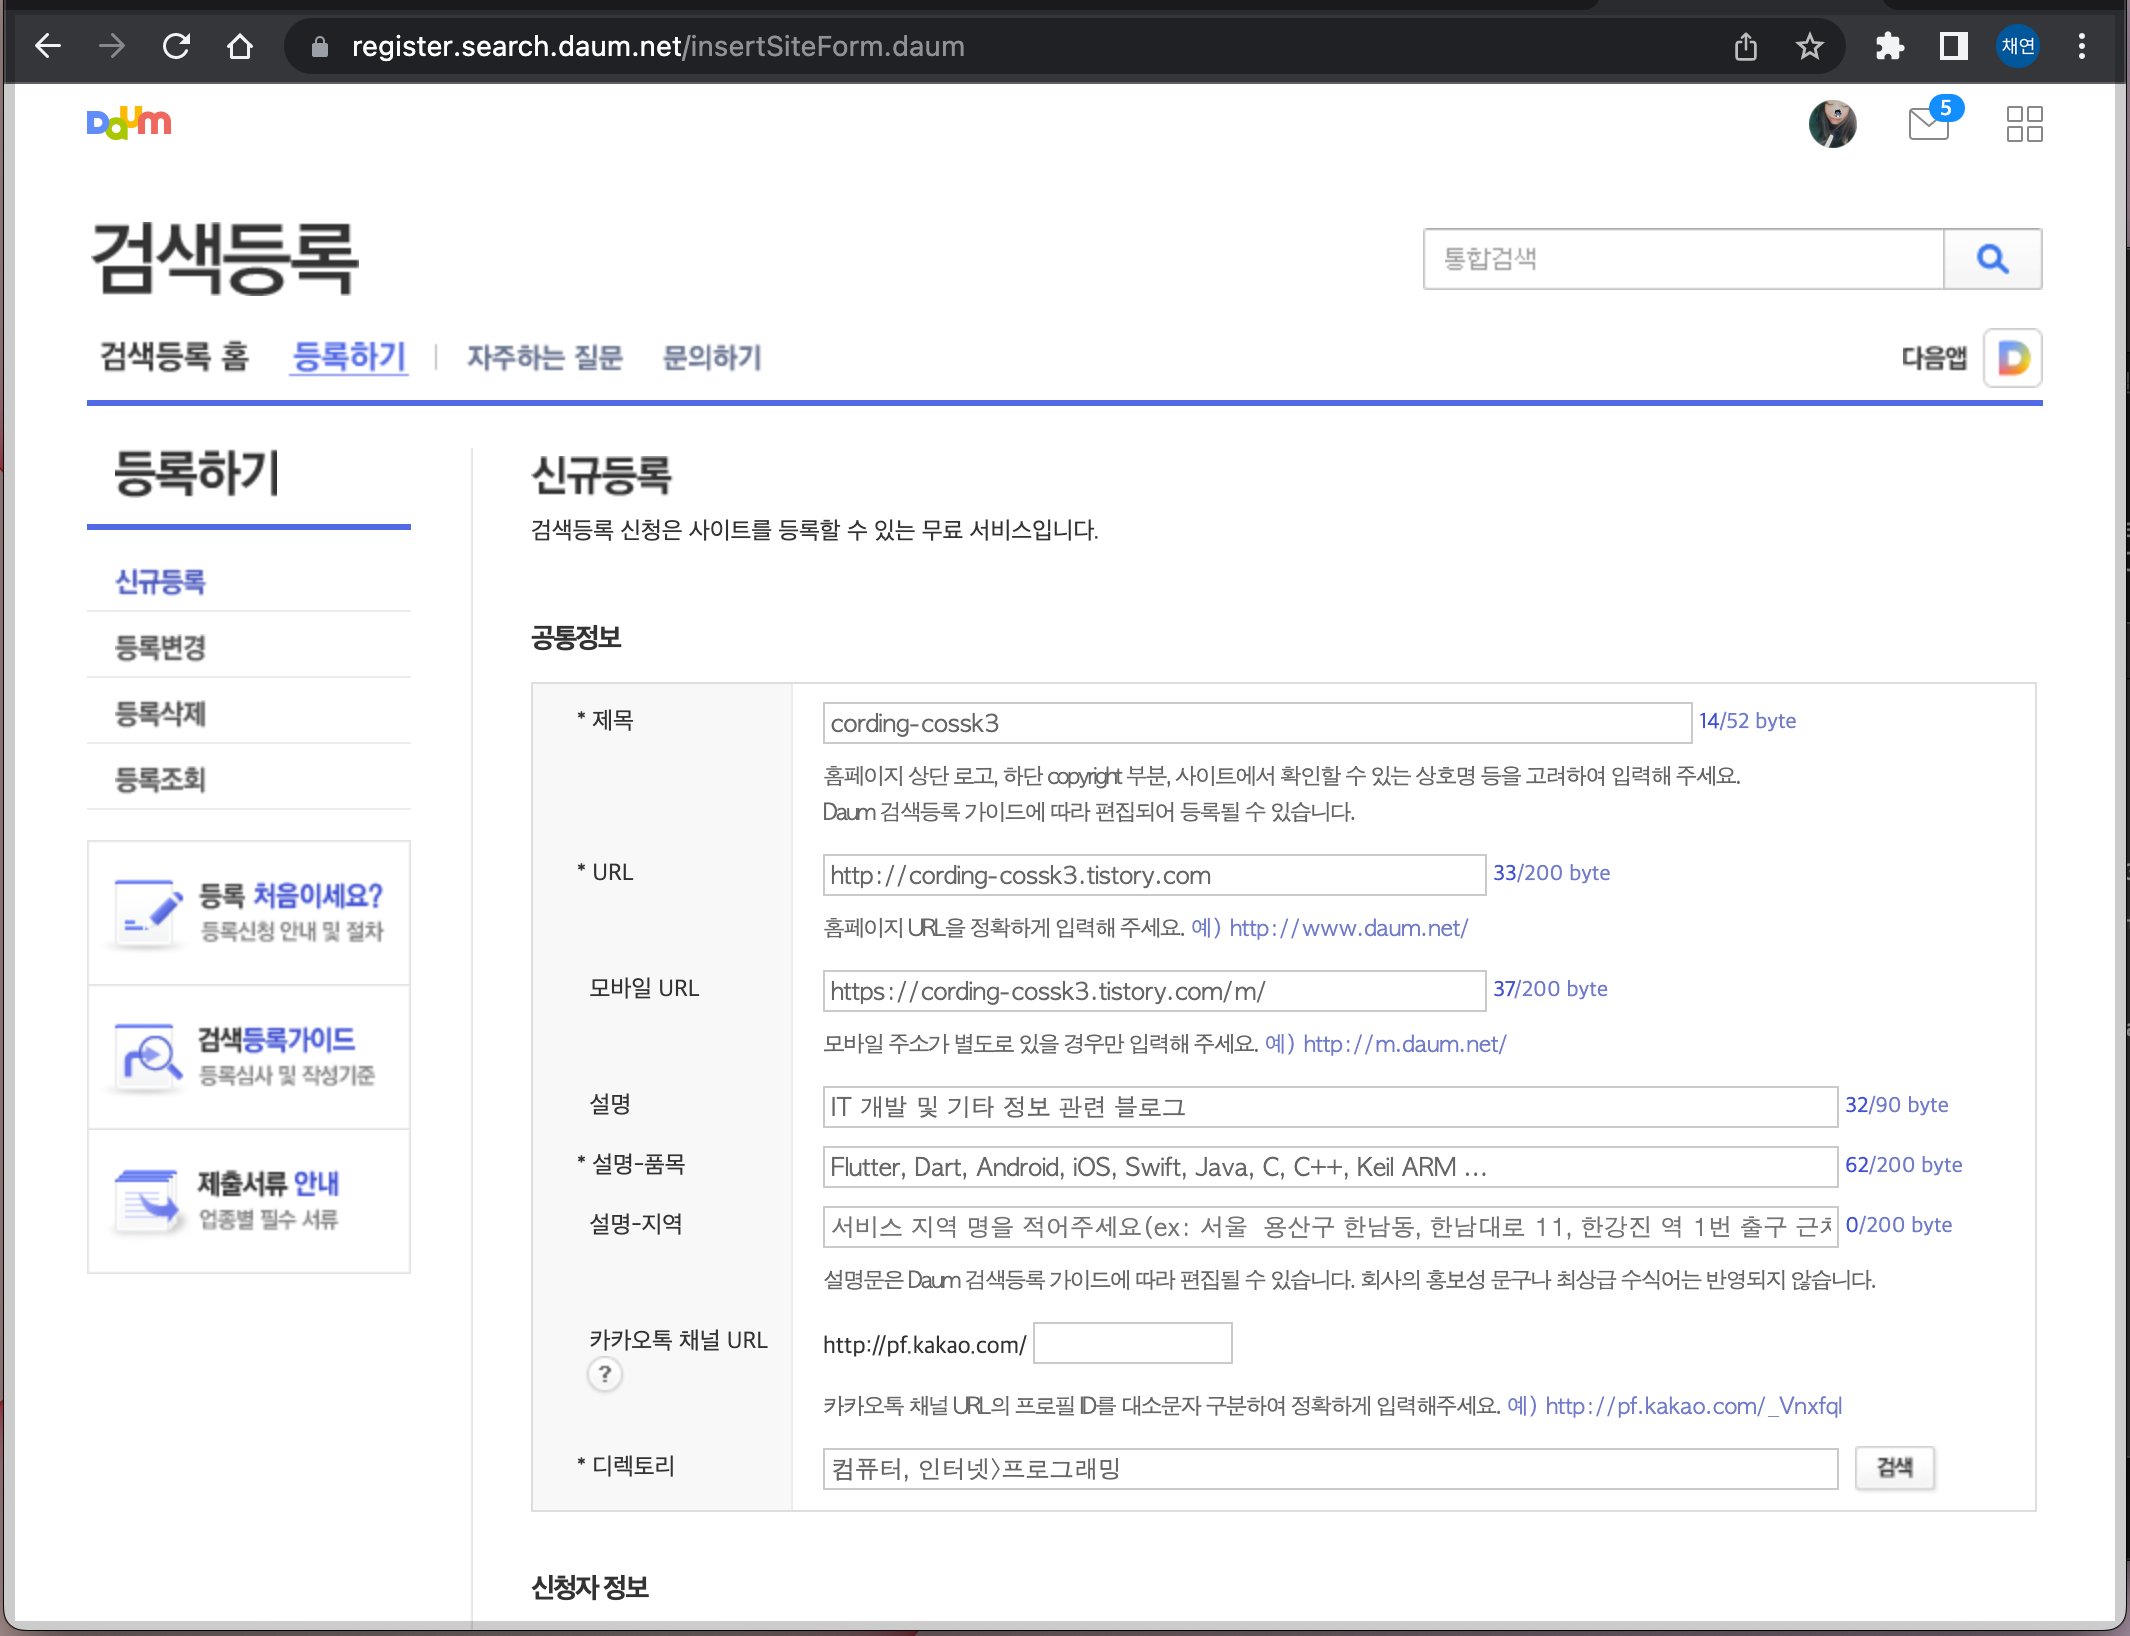
Task: Go back with browser back arrow
Action: (x=48, y=46)
